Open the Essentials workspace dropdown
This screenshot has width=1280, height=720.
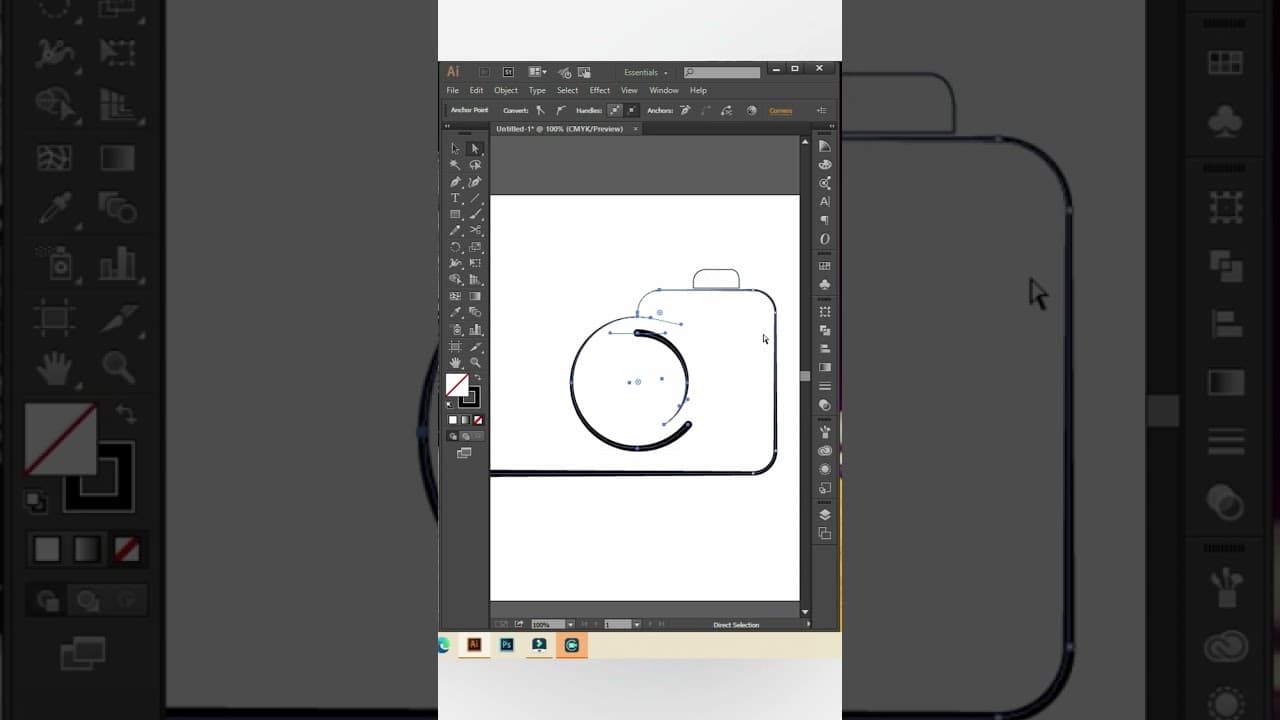click(645, 72)
